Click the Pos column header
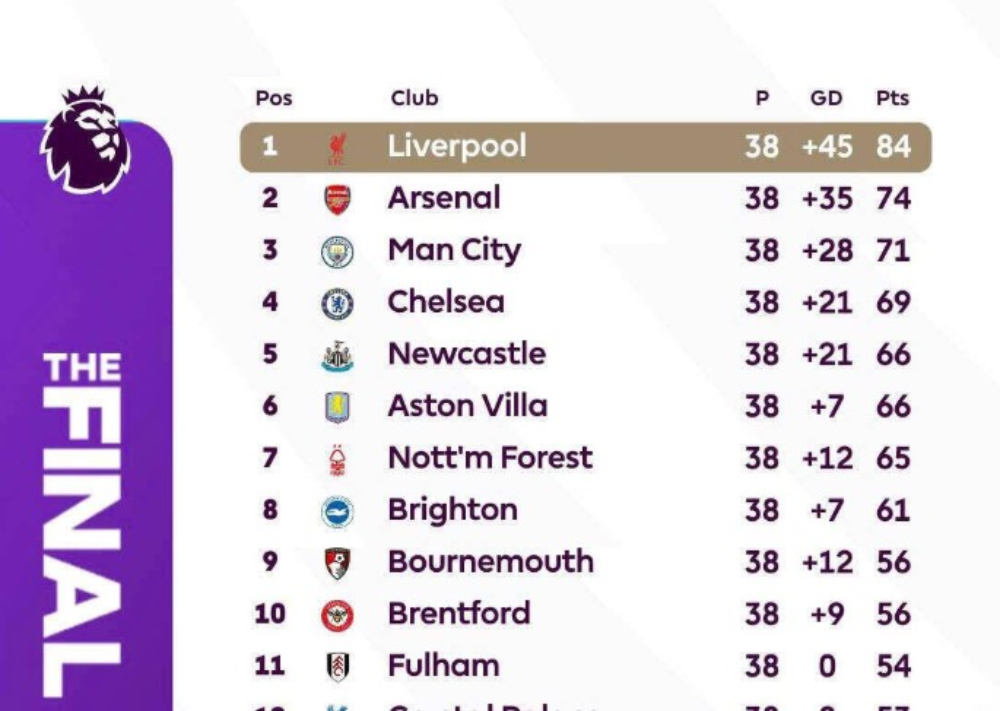 pyautogui.click(x=273, y=98)
